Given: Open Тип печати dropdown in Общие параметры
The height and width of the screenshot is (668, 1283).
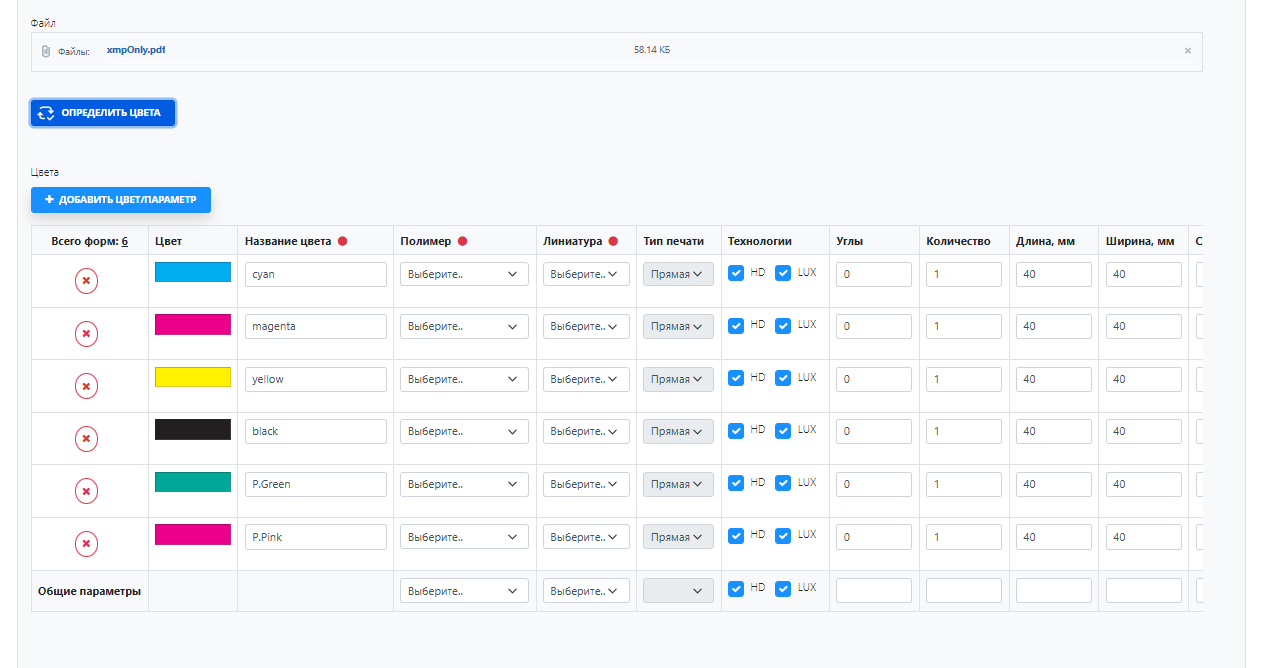Looking at the screenshot, I should (678, 591).
